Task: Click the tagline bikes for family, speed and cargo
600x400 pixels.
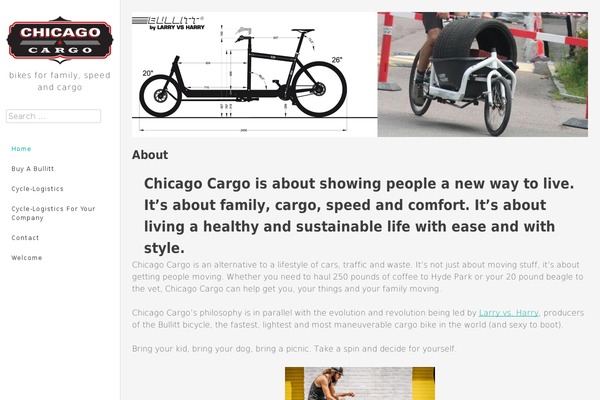Action: [x=60, y=81]
